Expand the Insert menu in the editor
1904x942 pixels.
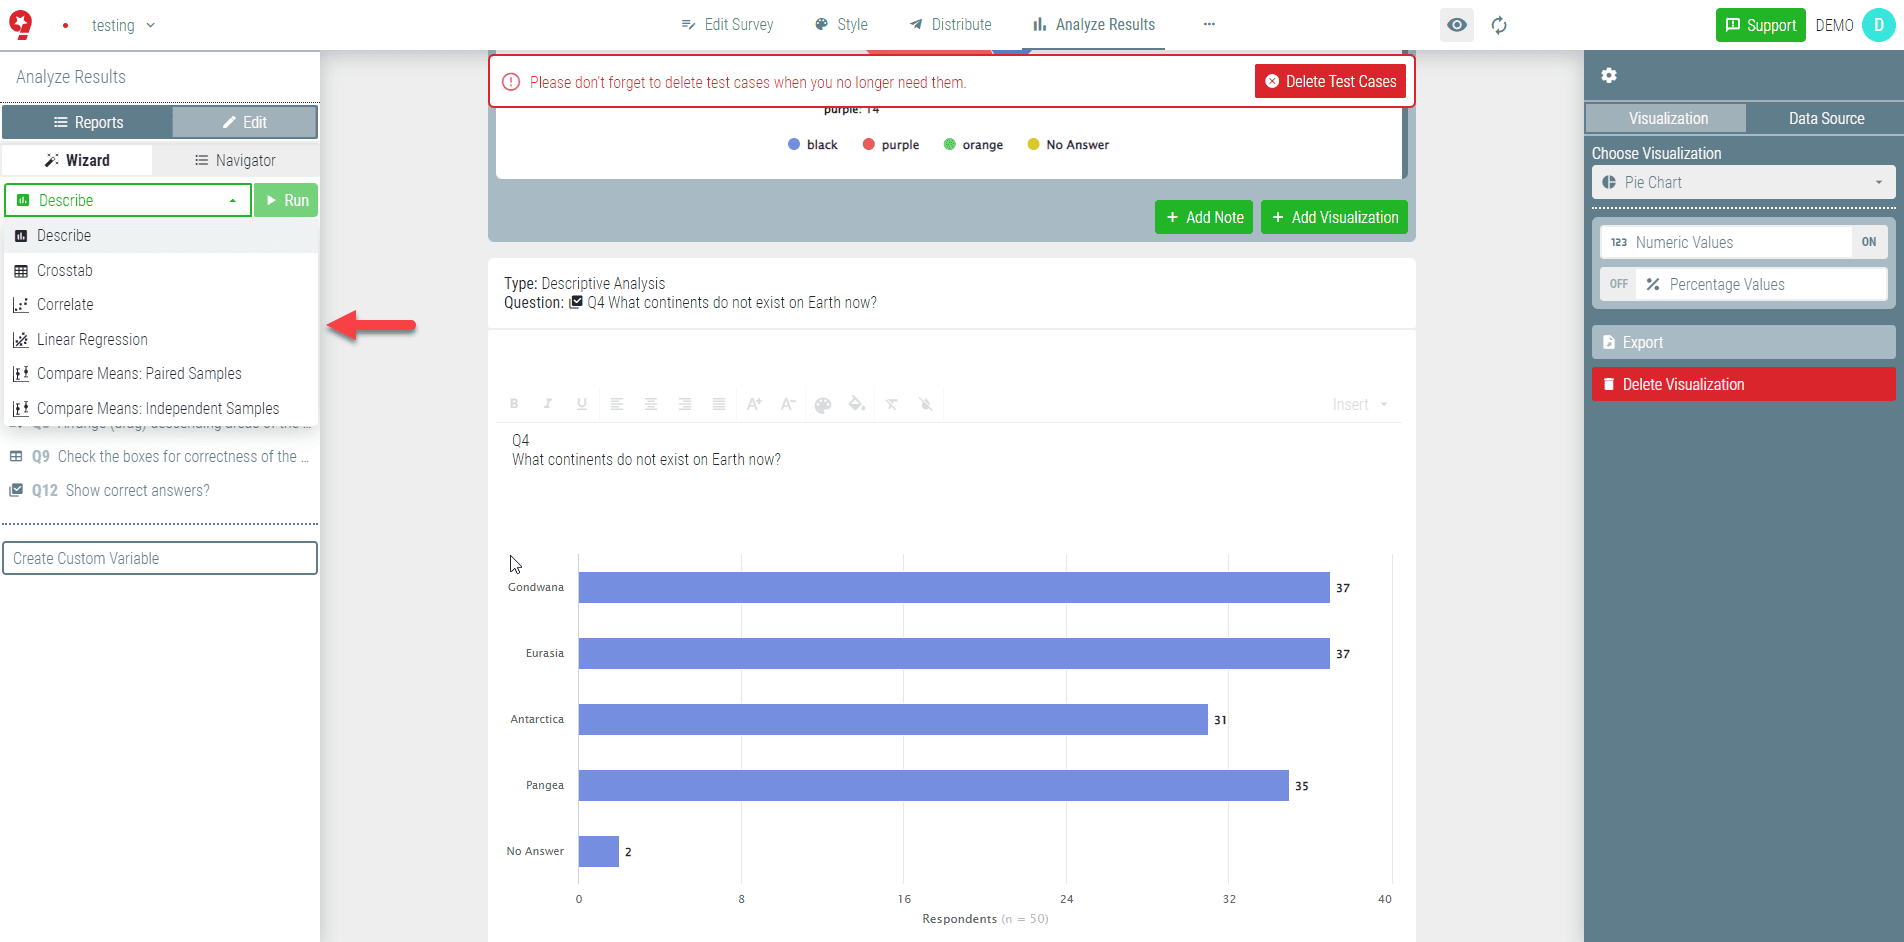pyautogui.click(x=1360, y=403)
